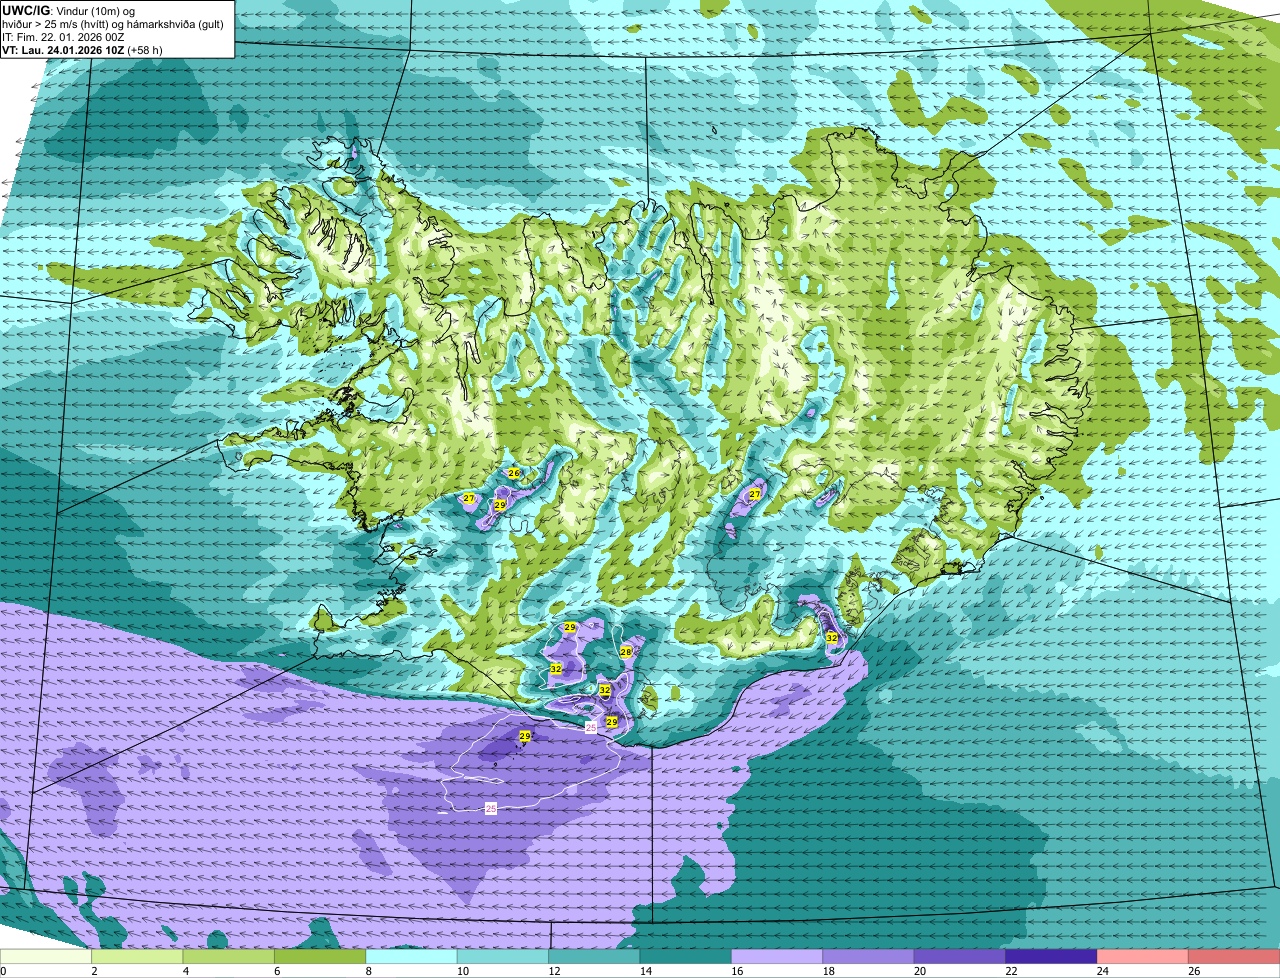
Task: Click scale tick label "8"
Action: (368, 971)
